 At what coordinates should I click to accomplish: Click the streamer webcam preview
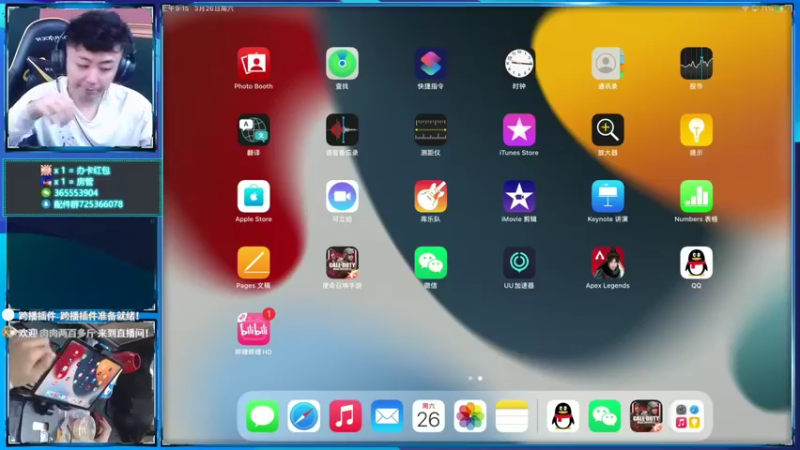[x=81, y=78]
